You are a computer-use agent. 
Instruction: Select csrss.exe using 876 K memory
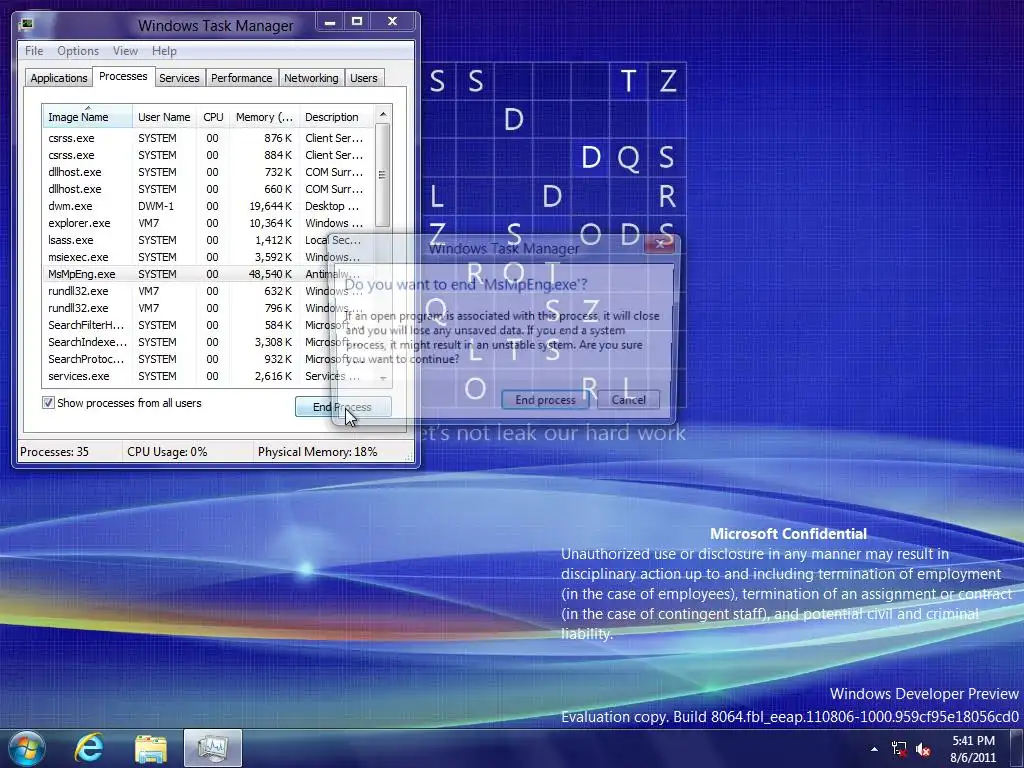pyautogui.click(x=208, y=138)
